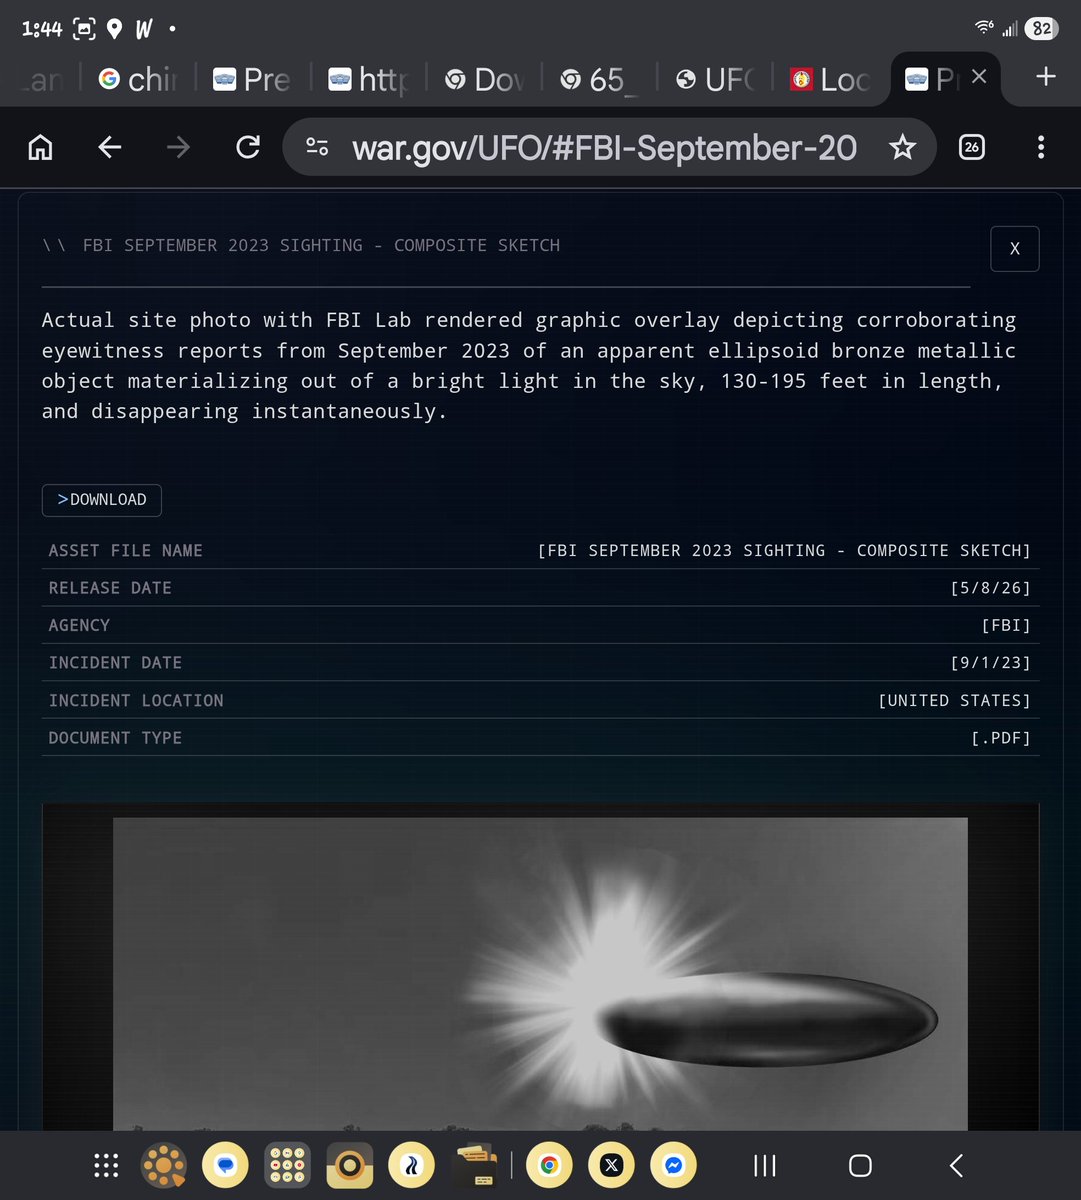This screenshot has width=1081, height=1200.
Task: Select the [.PDF] document type value
Action: [1001, 738]
